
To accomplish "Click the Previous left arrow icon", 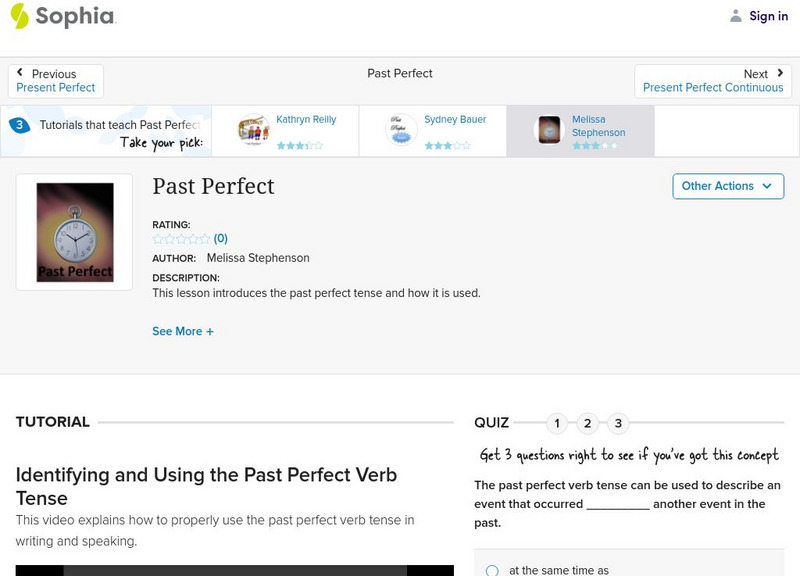I will pos(21,73).
